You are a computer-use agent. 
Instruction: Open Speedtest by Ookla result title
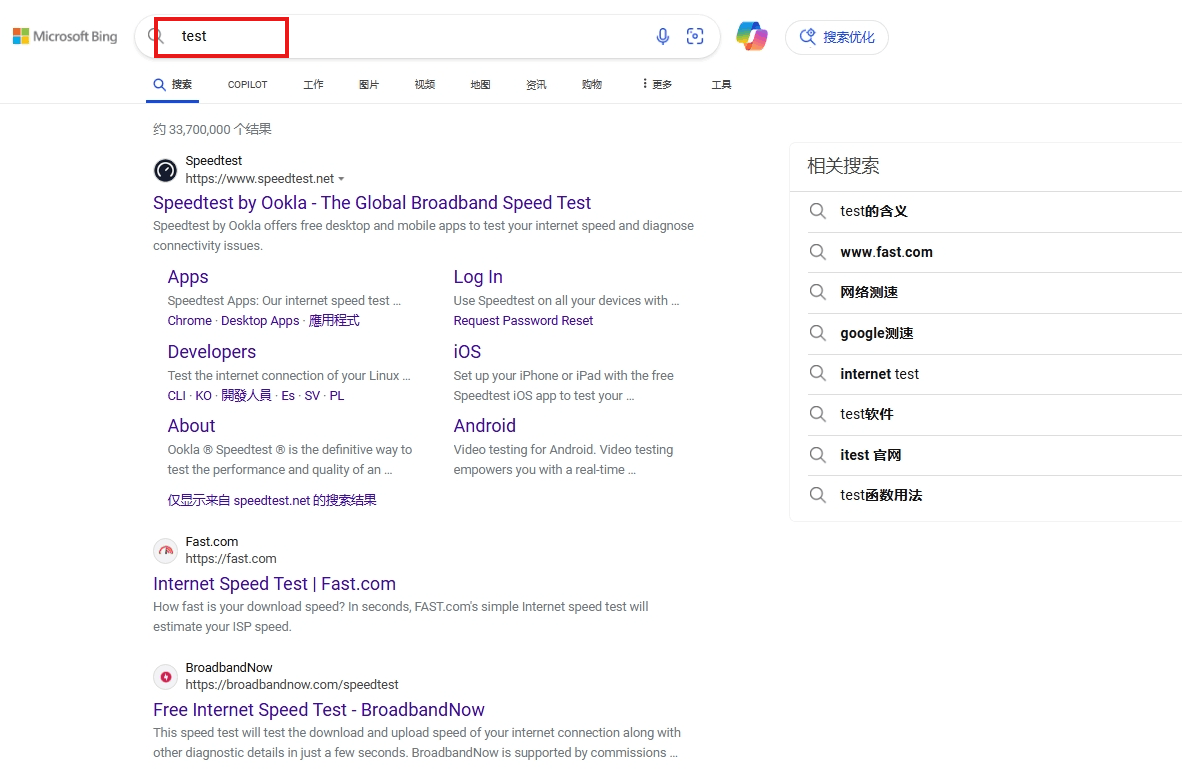point(372,203)
